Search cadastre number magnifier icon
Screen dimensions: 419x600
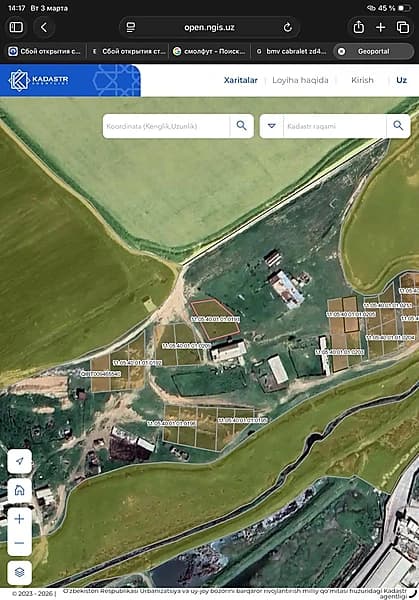pyautogui.click(x=398, y=126)
